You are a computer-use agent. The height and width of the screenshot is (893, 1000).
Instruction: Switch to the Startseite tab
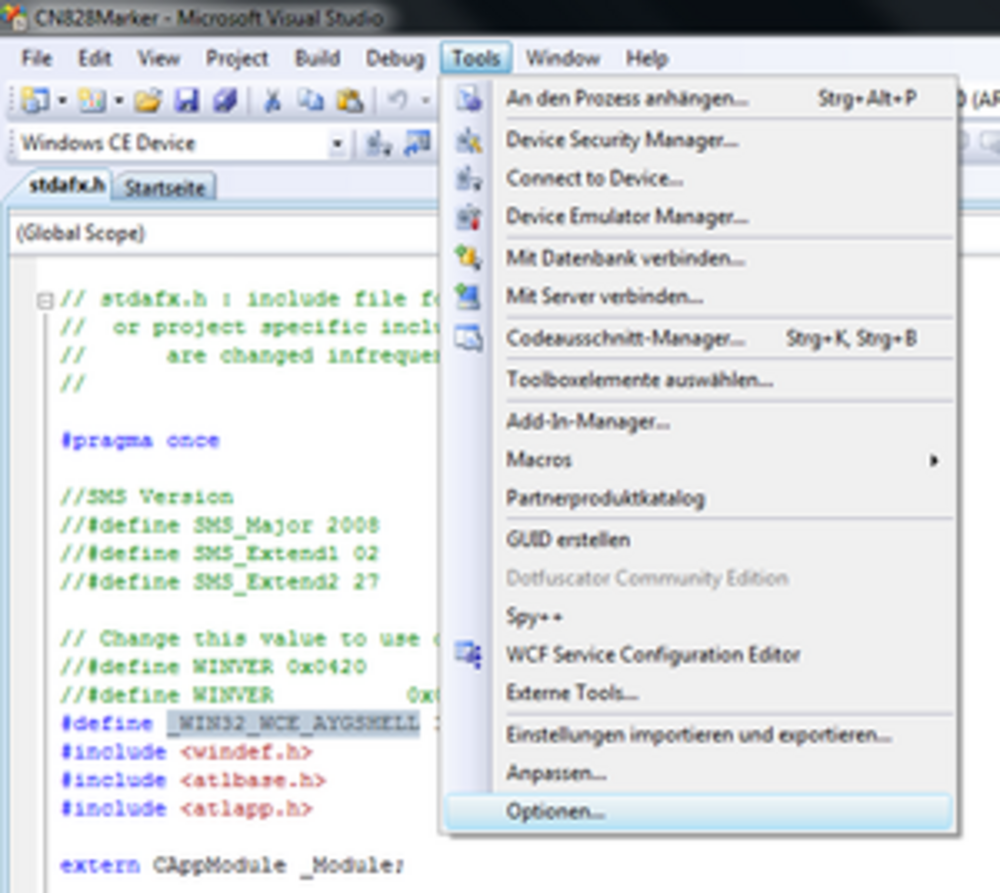165,188
